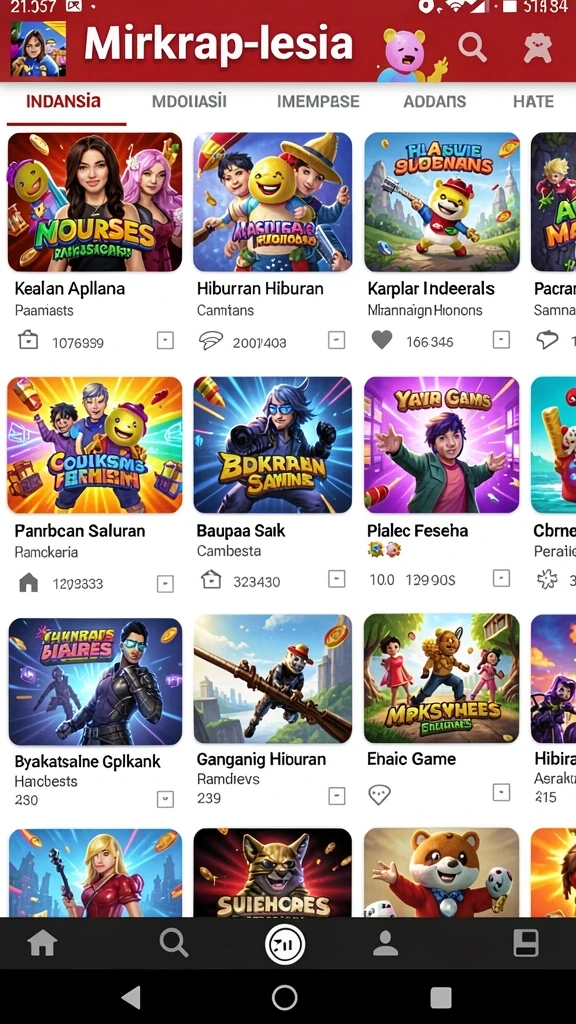576x1024 pixels.
Task: Open the person profile icon in bottom bar
Action: [385, 943]
